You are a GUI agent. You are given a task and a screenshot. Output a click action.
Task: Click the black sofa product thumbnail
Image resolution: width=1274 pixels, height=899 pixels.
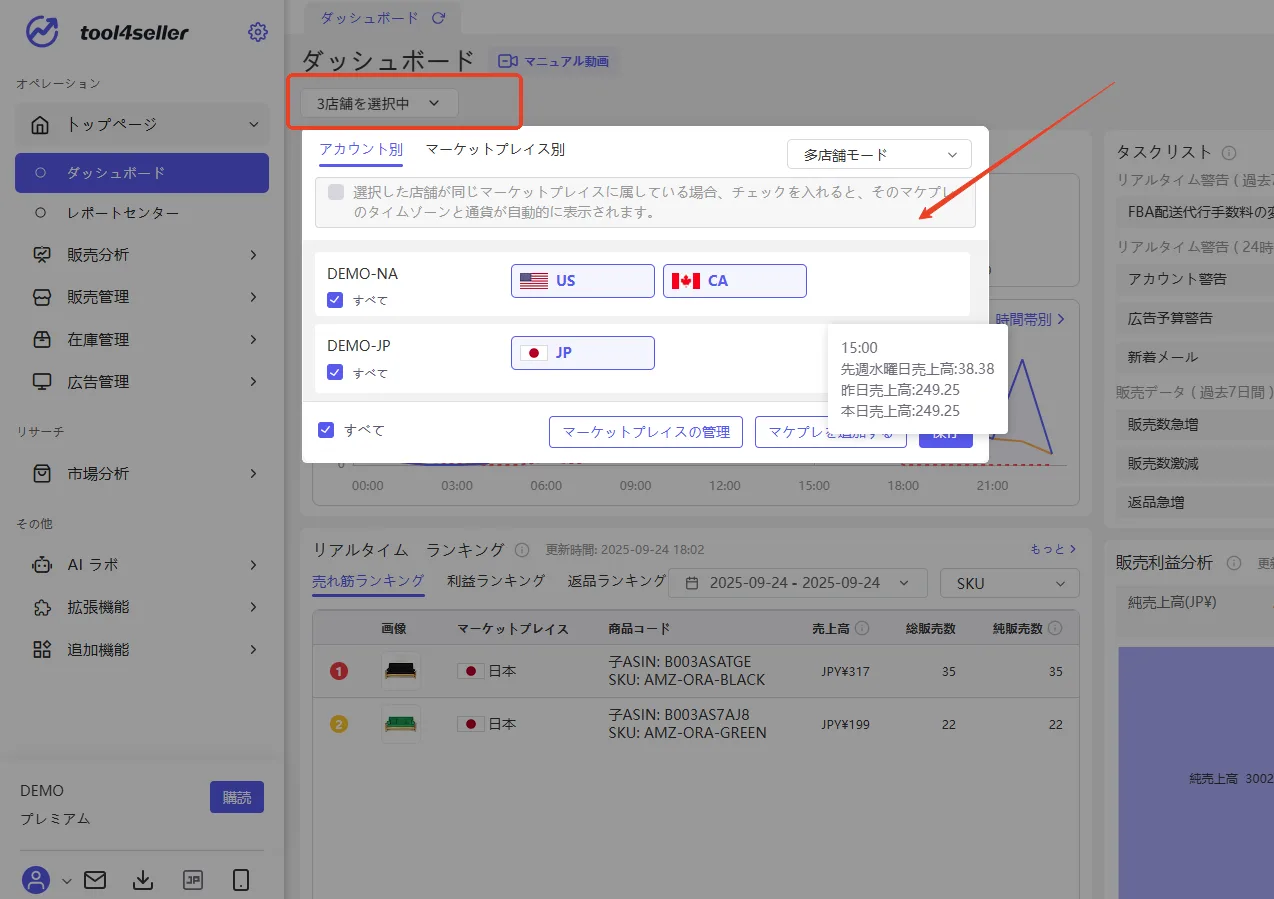pos(400,671)
